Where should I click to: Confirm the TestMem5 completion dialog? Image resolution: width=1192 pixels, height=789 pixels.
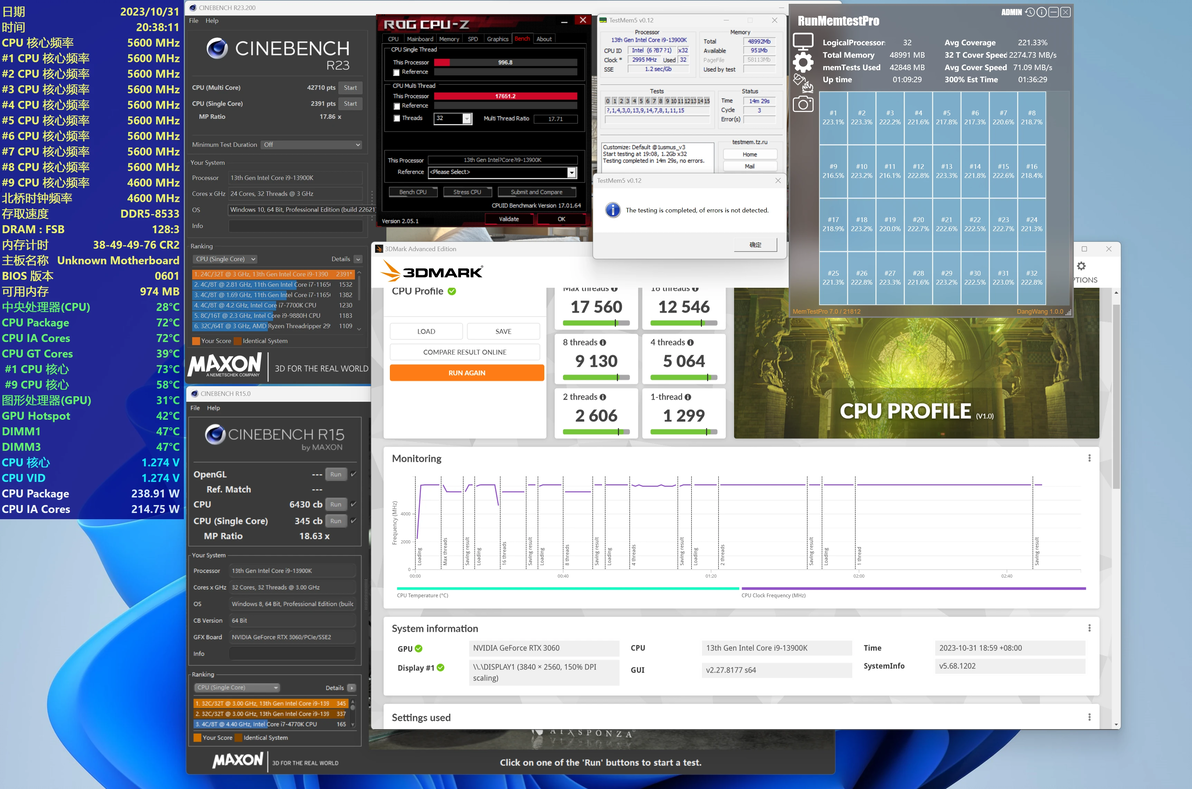(756, 245)
